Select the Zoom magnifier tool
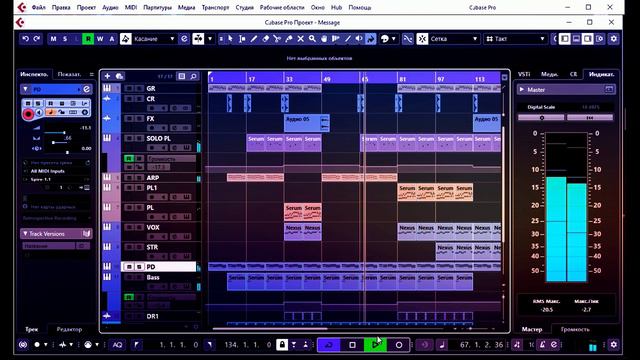This screenshot has height=360, width=640. (x=312, y=39)
